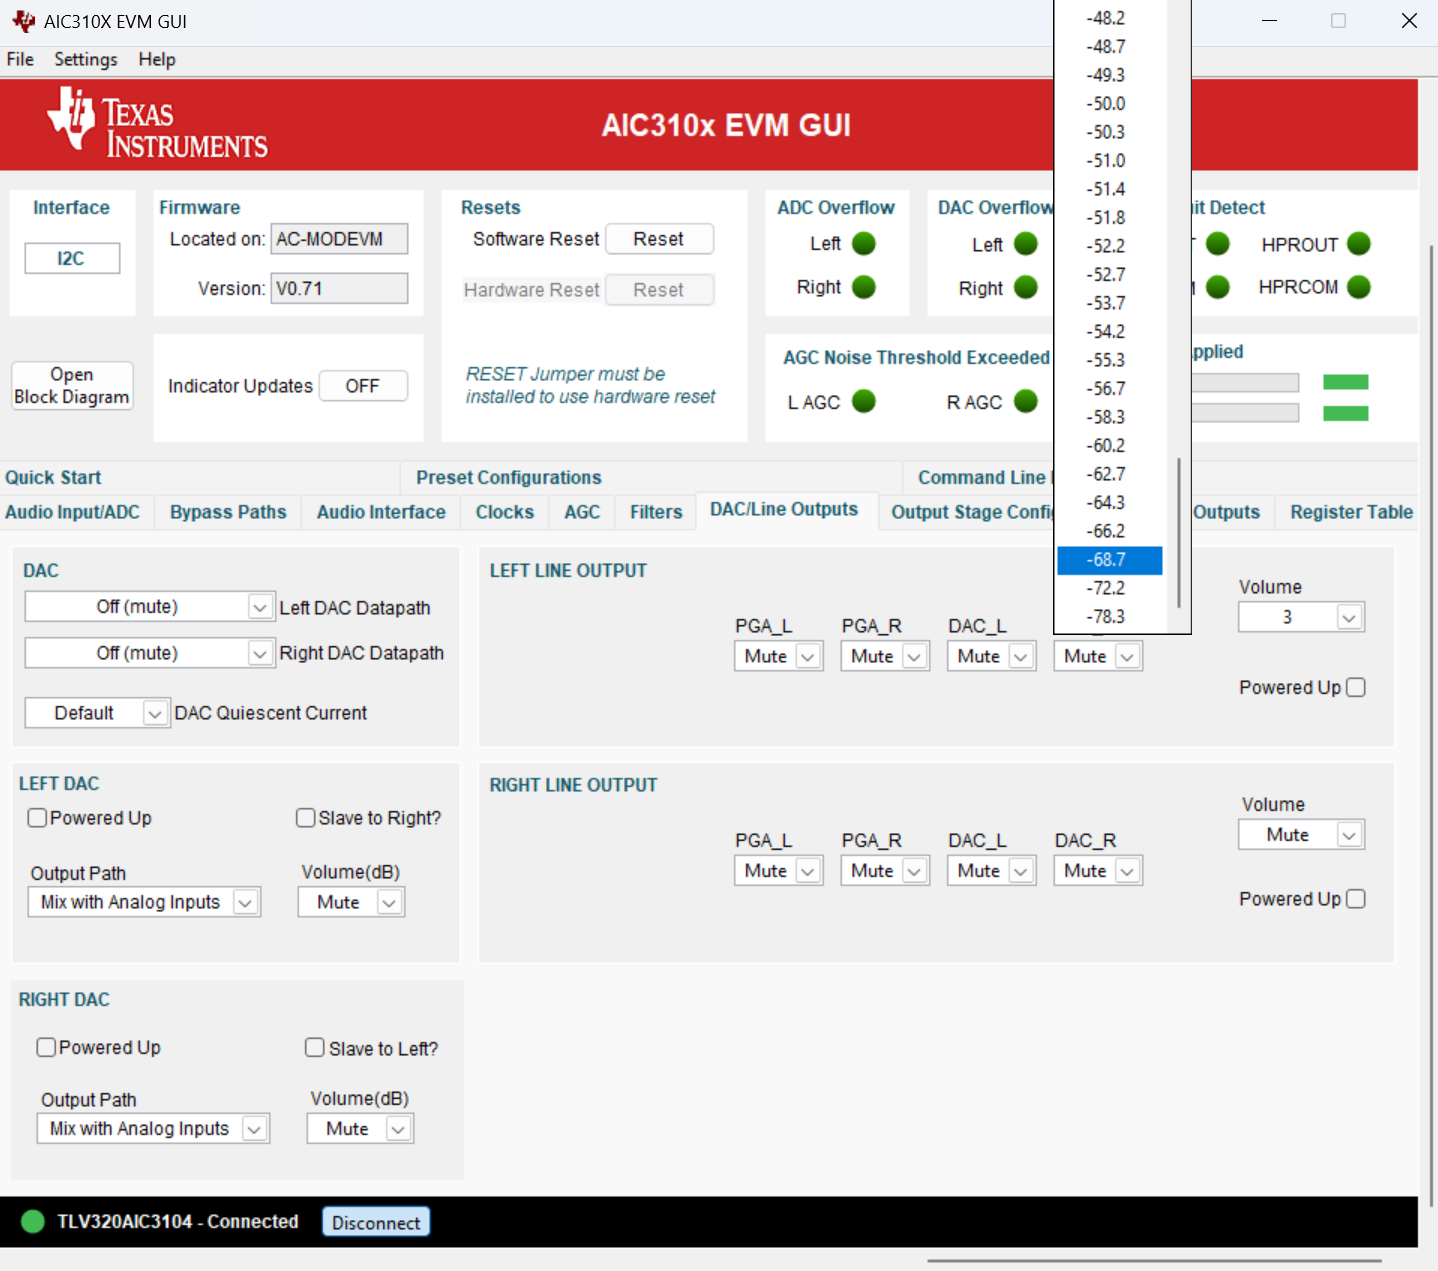Viewport: 1438px width, 1271px height.
Task: Select -78.3 in the dropdown list
Action: pos(1109,617)
